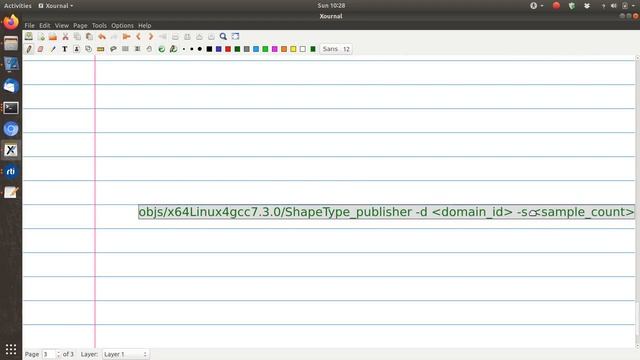Open a file using the Open icon
The image size is (640, 360).
pyautogui.click(x=53, y=36)
